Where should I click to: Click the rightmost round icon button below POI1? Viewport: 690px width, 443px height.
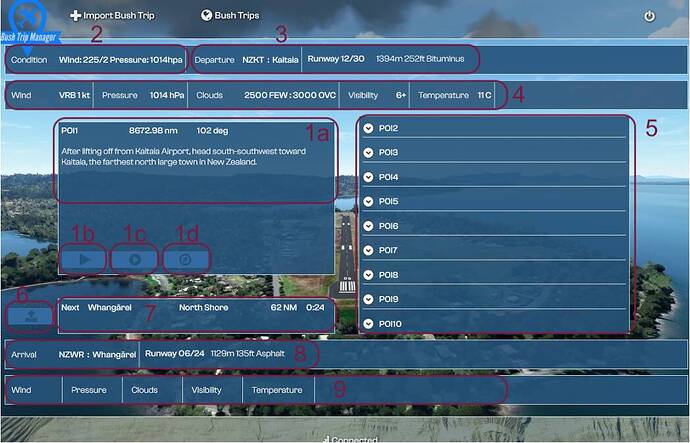[x=185, y=259]
